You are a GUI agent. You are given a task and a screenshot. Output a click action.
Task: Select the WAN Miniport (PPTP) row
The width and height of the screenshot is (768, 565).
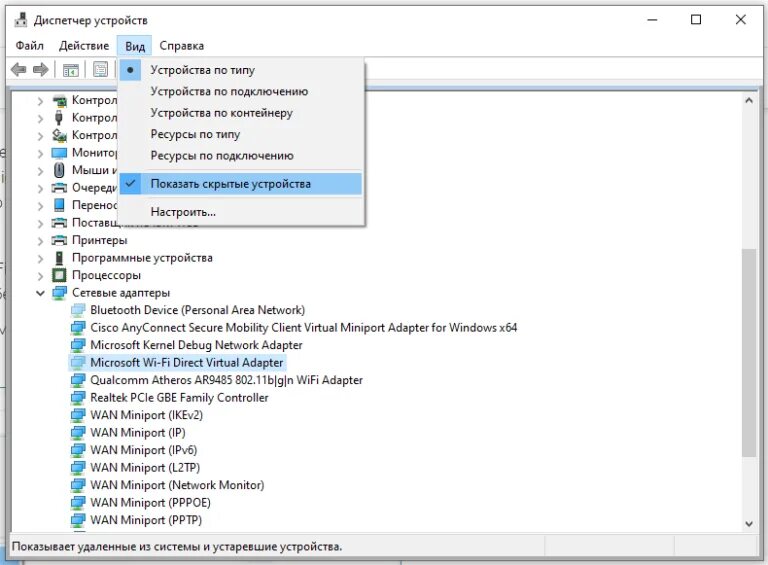click(146, 520)
